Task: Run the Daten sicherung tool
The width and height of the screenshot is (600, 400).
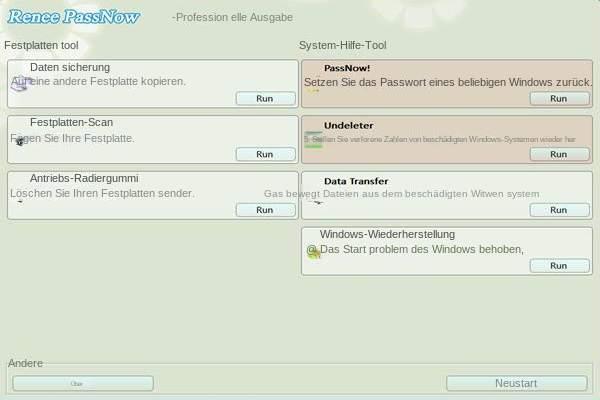Action: (x=266, y=98)
